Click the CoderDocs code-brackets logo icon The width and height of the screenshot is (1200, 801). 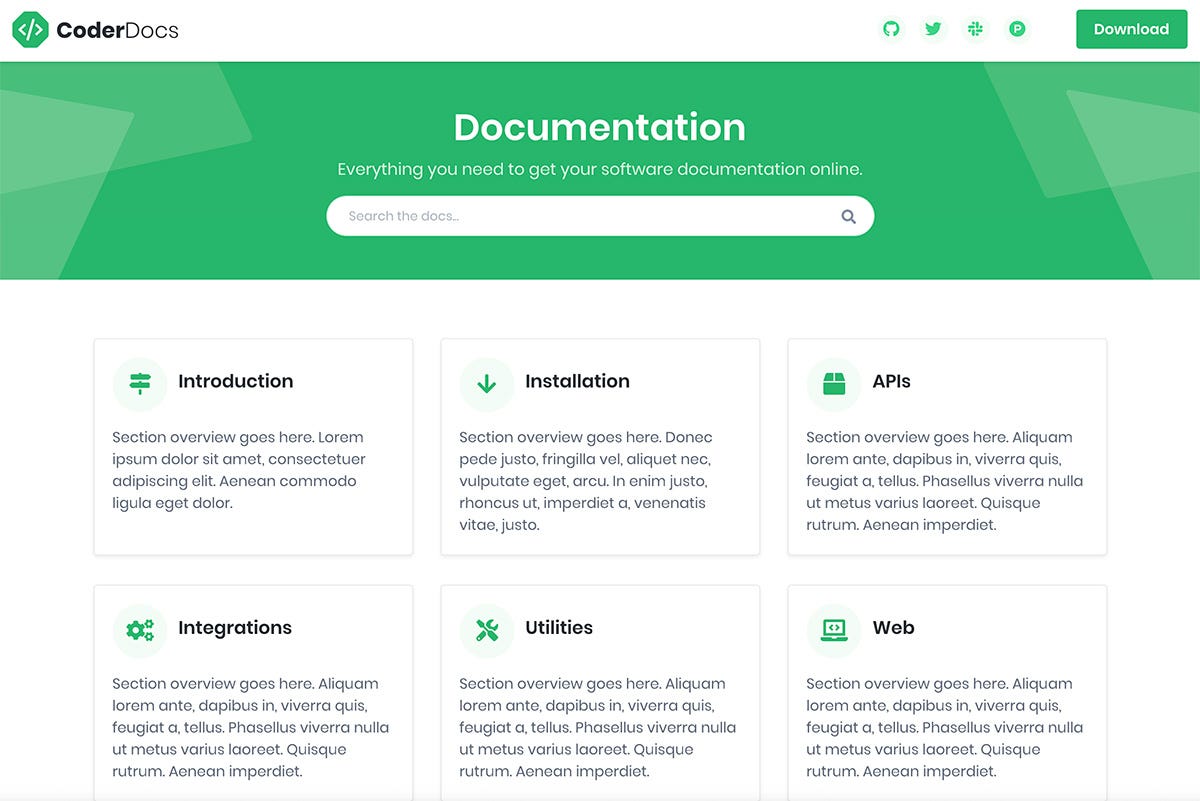click(31, 29)
